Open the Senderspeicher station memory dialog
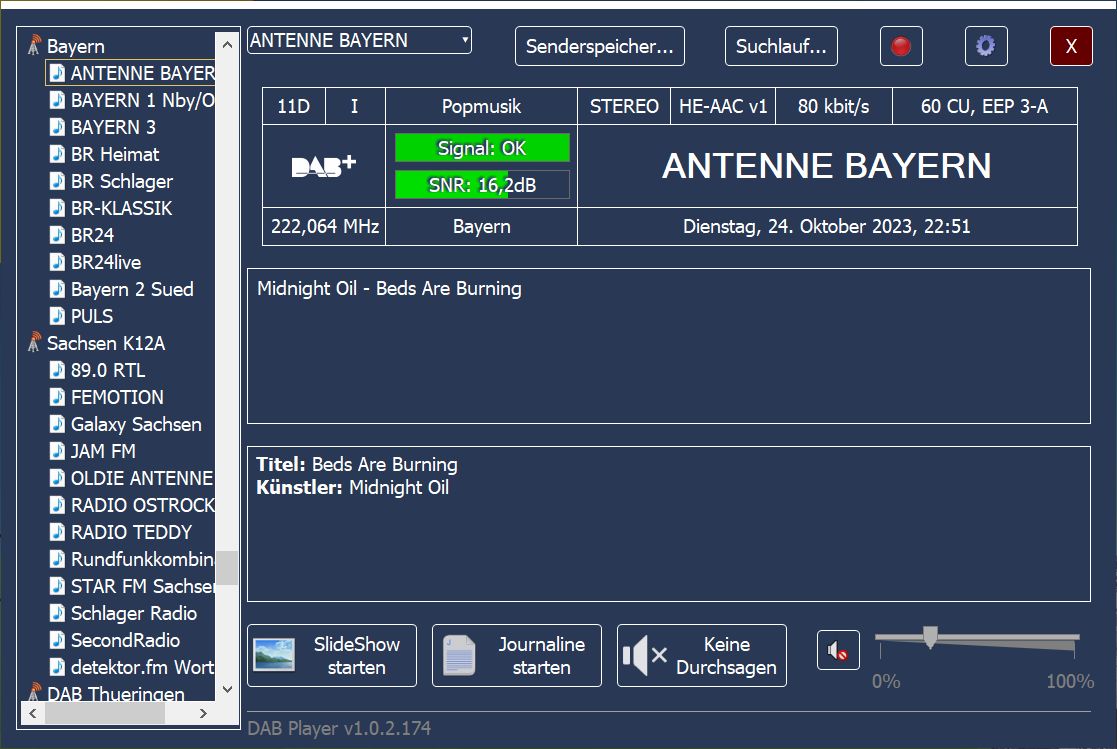This screenshot has width=1117, height=749. 600,46
